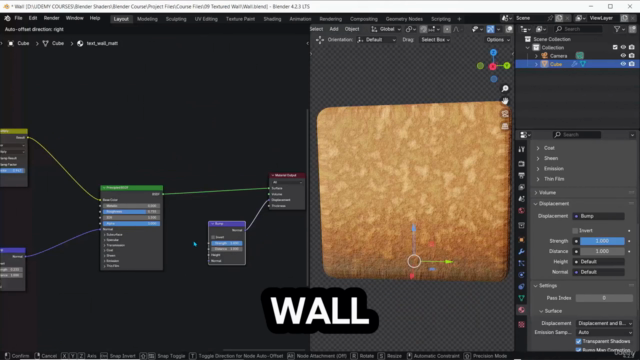Open the Output properties tab

[x=521, y=176]
